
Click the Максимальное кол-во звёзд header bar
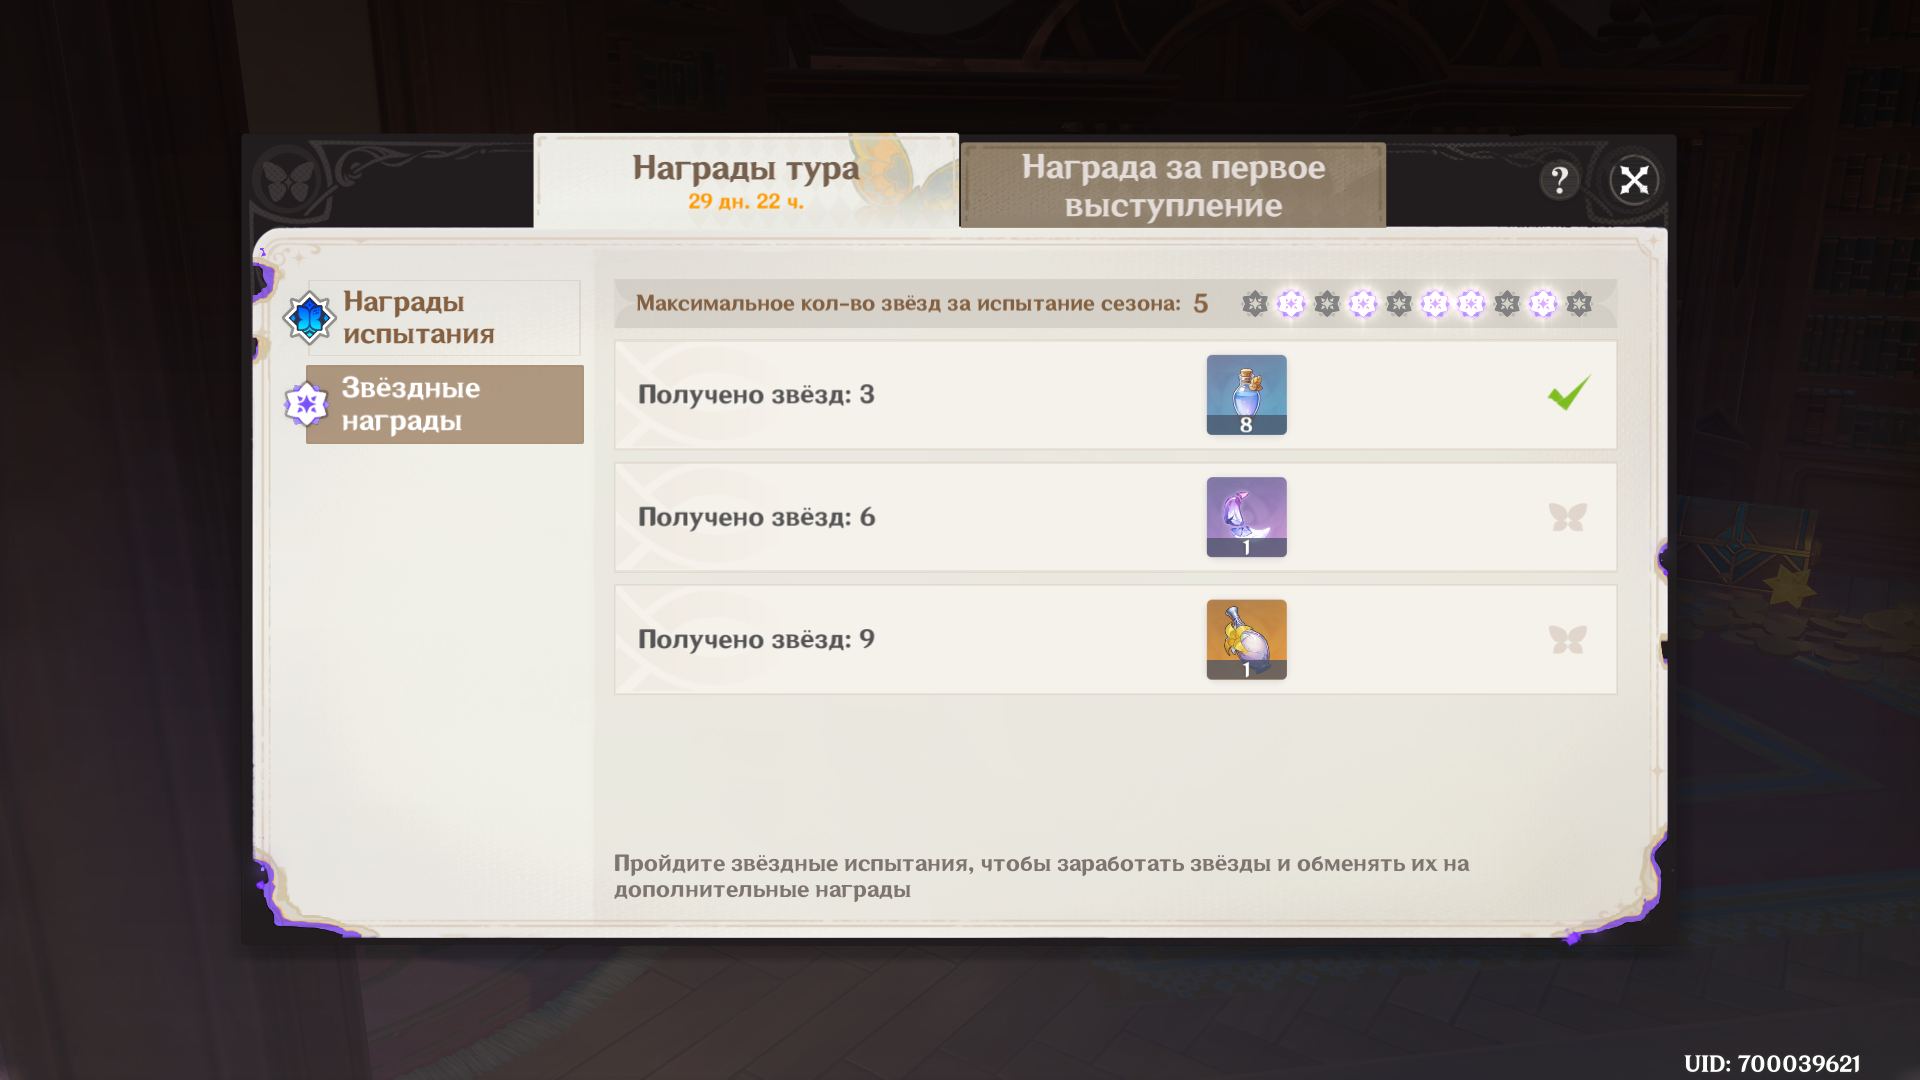click(x=908, y=303)
